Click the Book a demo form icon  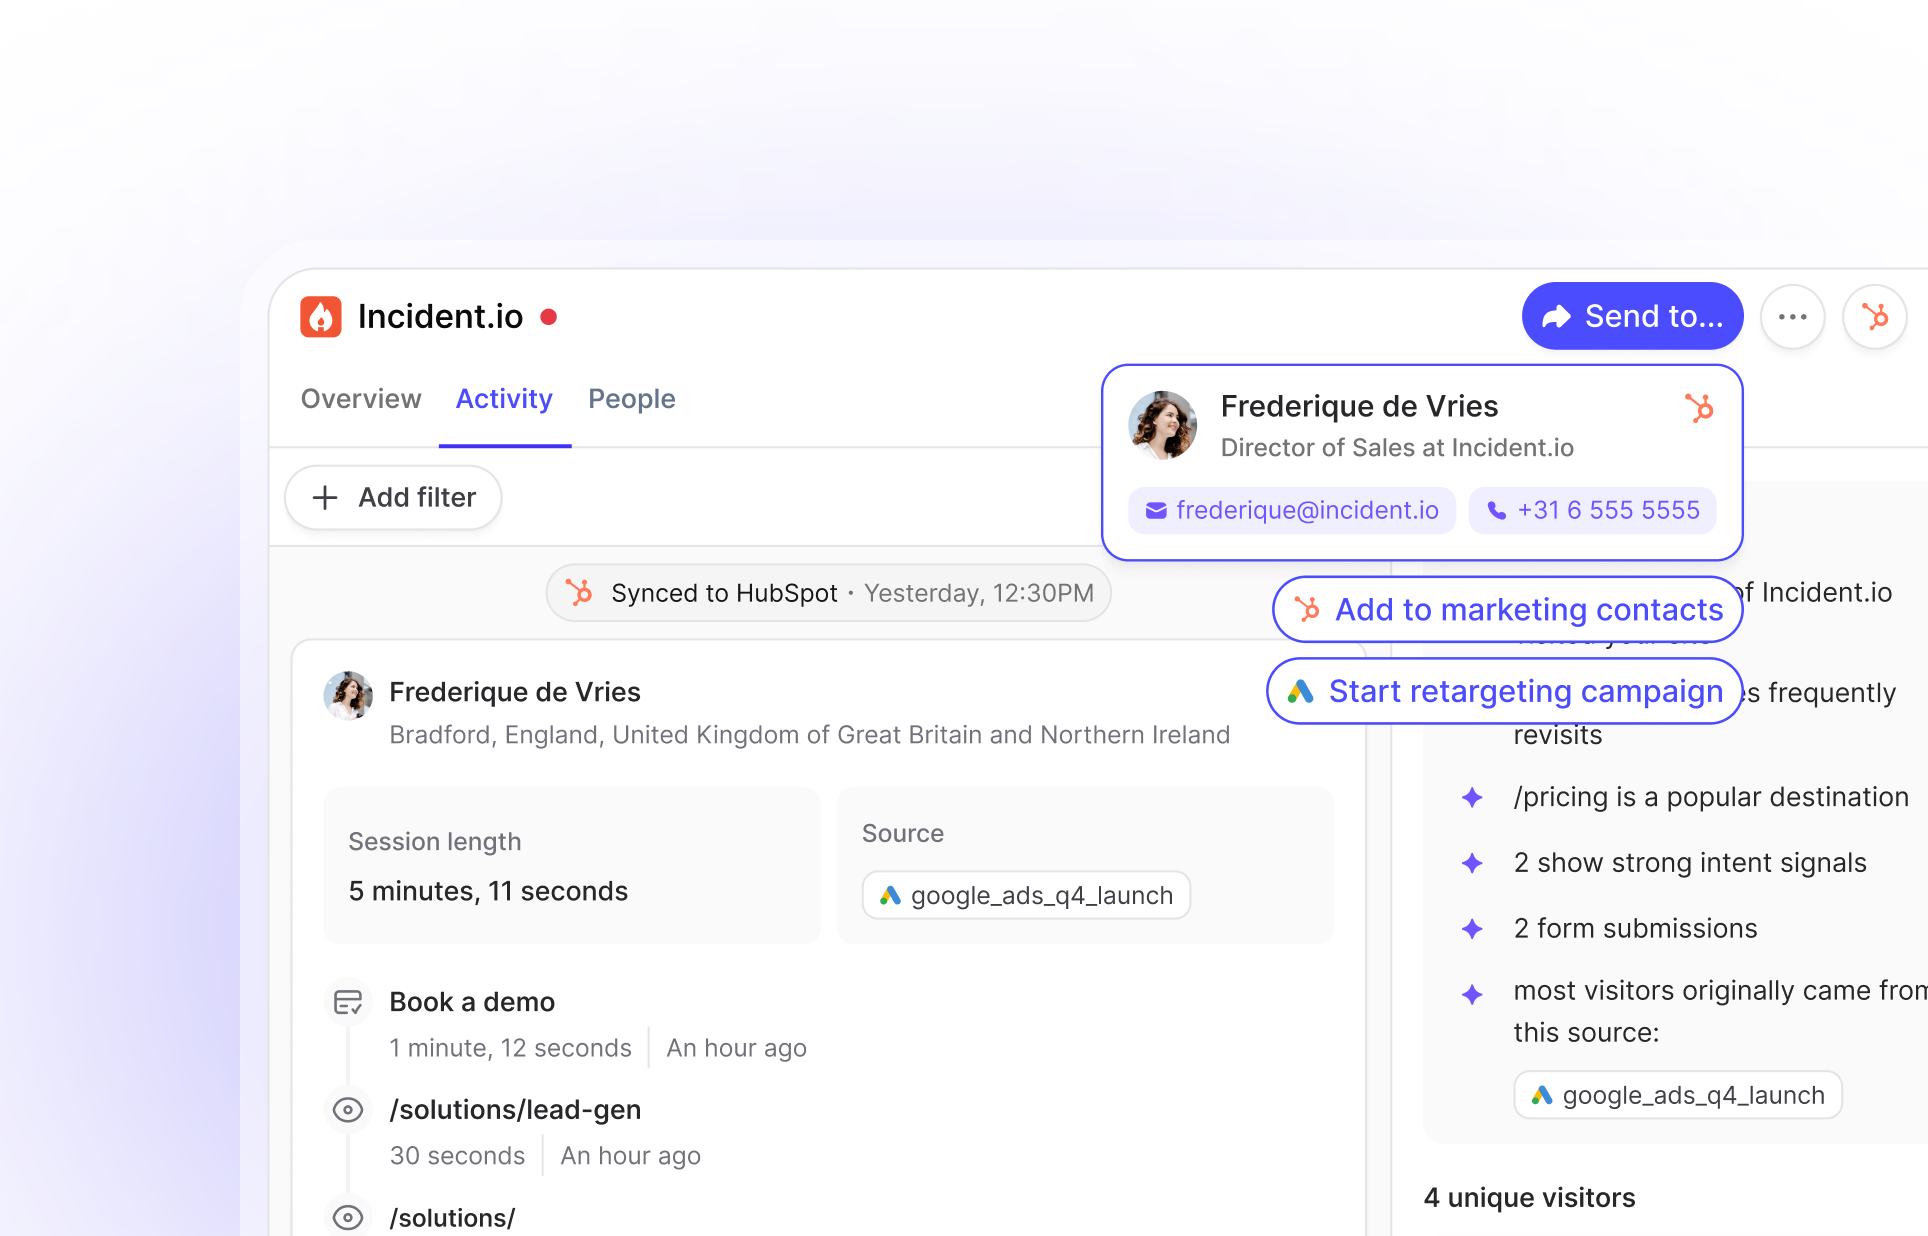(348, 1002)
